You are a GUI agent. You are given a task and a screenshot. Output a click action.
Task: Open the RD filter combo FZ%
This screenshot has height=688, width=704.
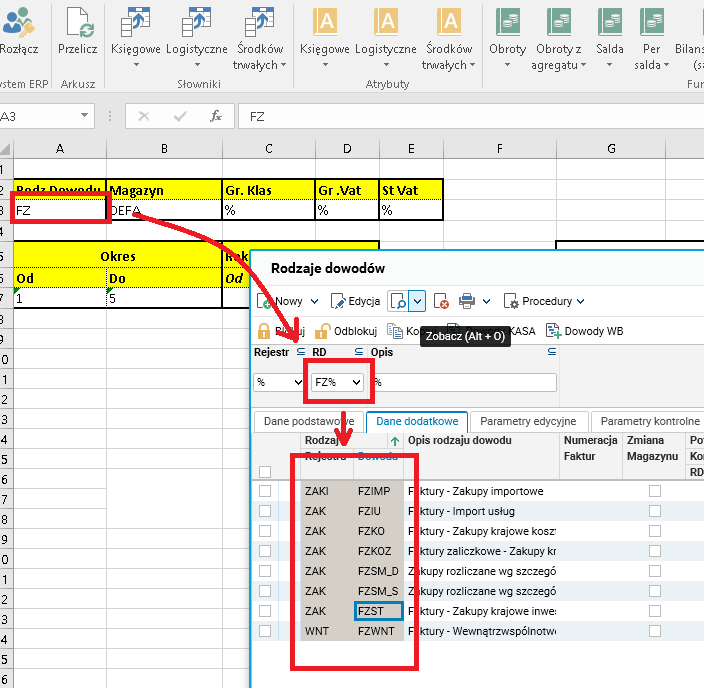click(338, 382)
